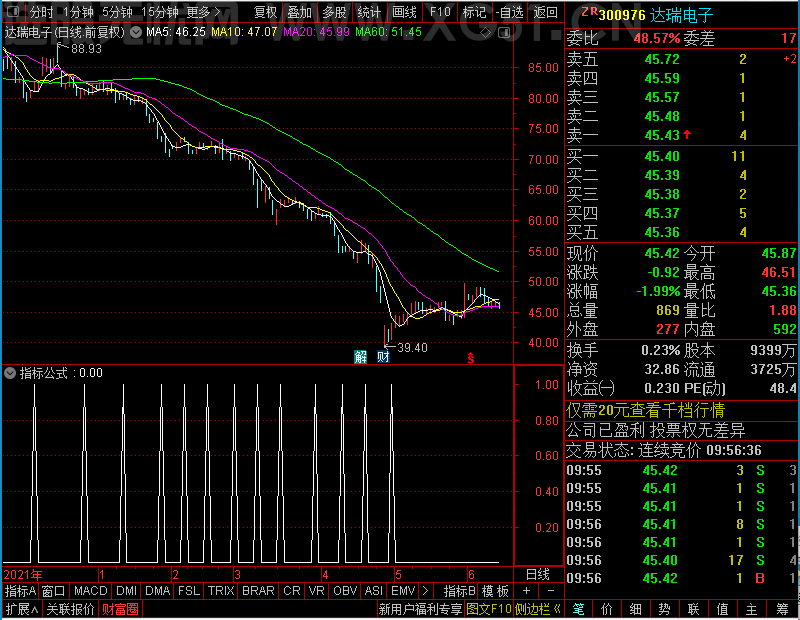Switch indicator to DMA
This screenshot has height=620, width=800.
tap(157, 591)
